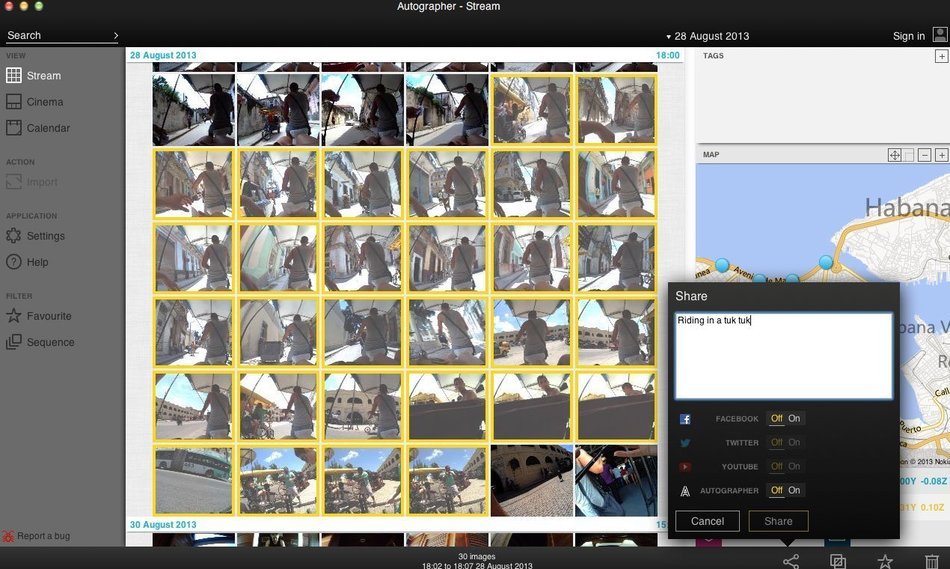Add a tag with the plus icon
The image size is (950, 569).
tap(941, 56)
